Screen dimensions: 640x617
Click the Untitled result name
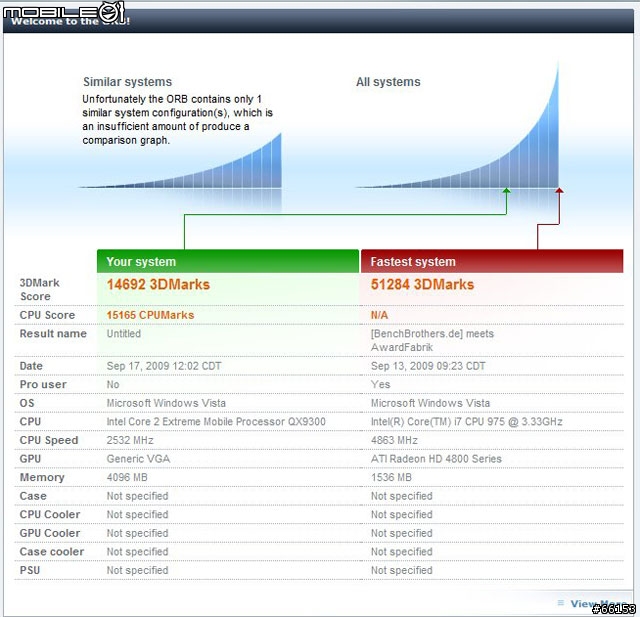[x=124, y=333]
